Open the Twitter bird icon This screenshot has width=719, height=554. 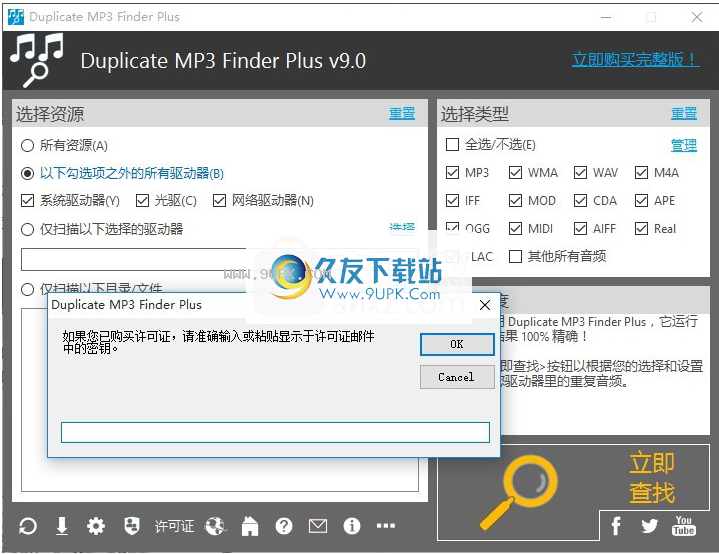[650, 526]
